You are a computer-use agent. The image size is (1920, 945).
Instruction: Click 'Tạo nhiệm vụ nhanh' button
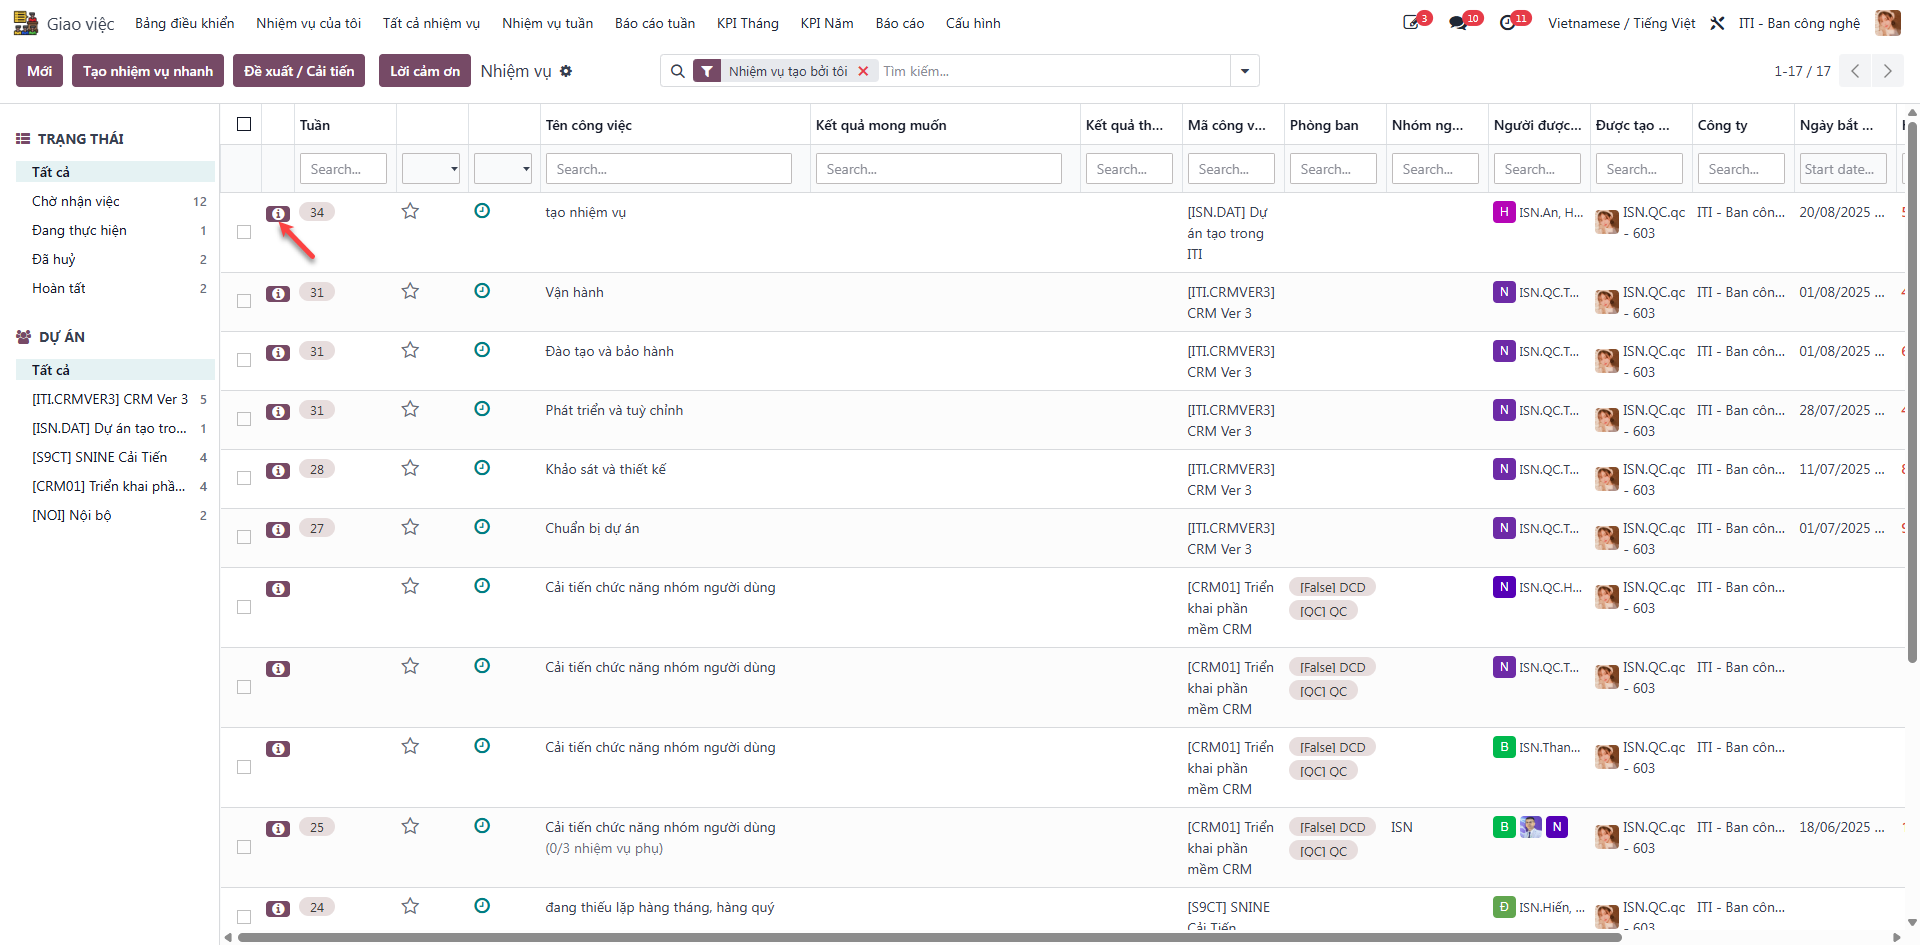coord(148,71)
